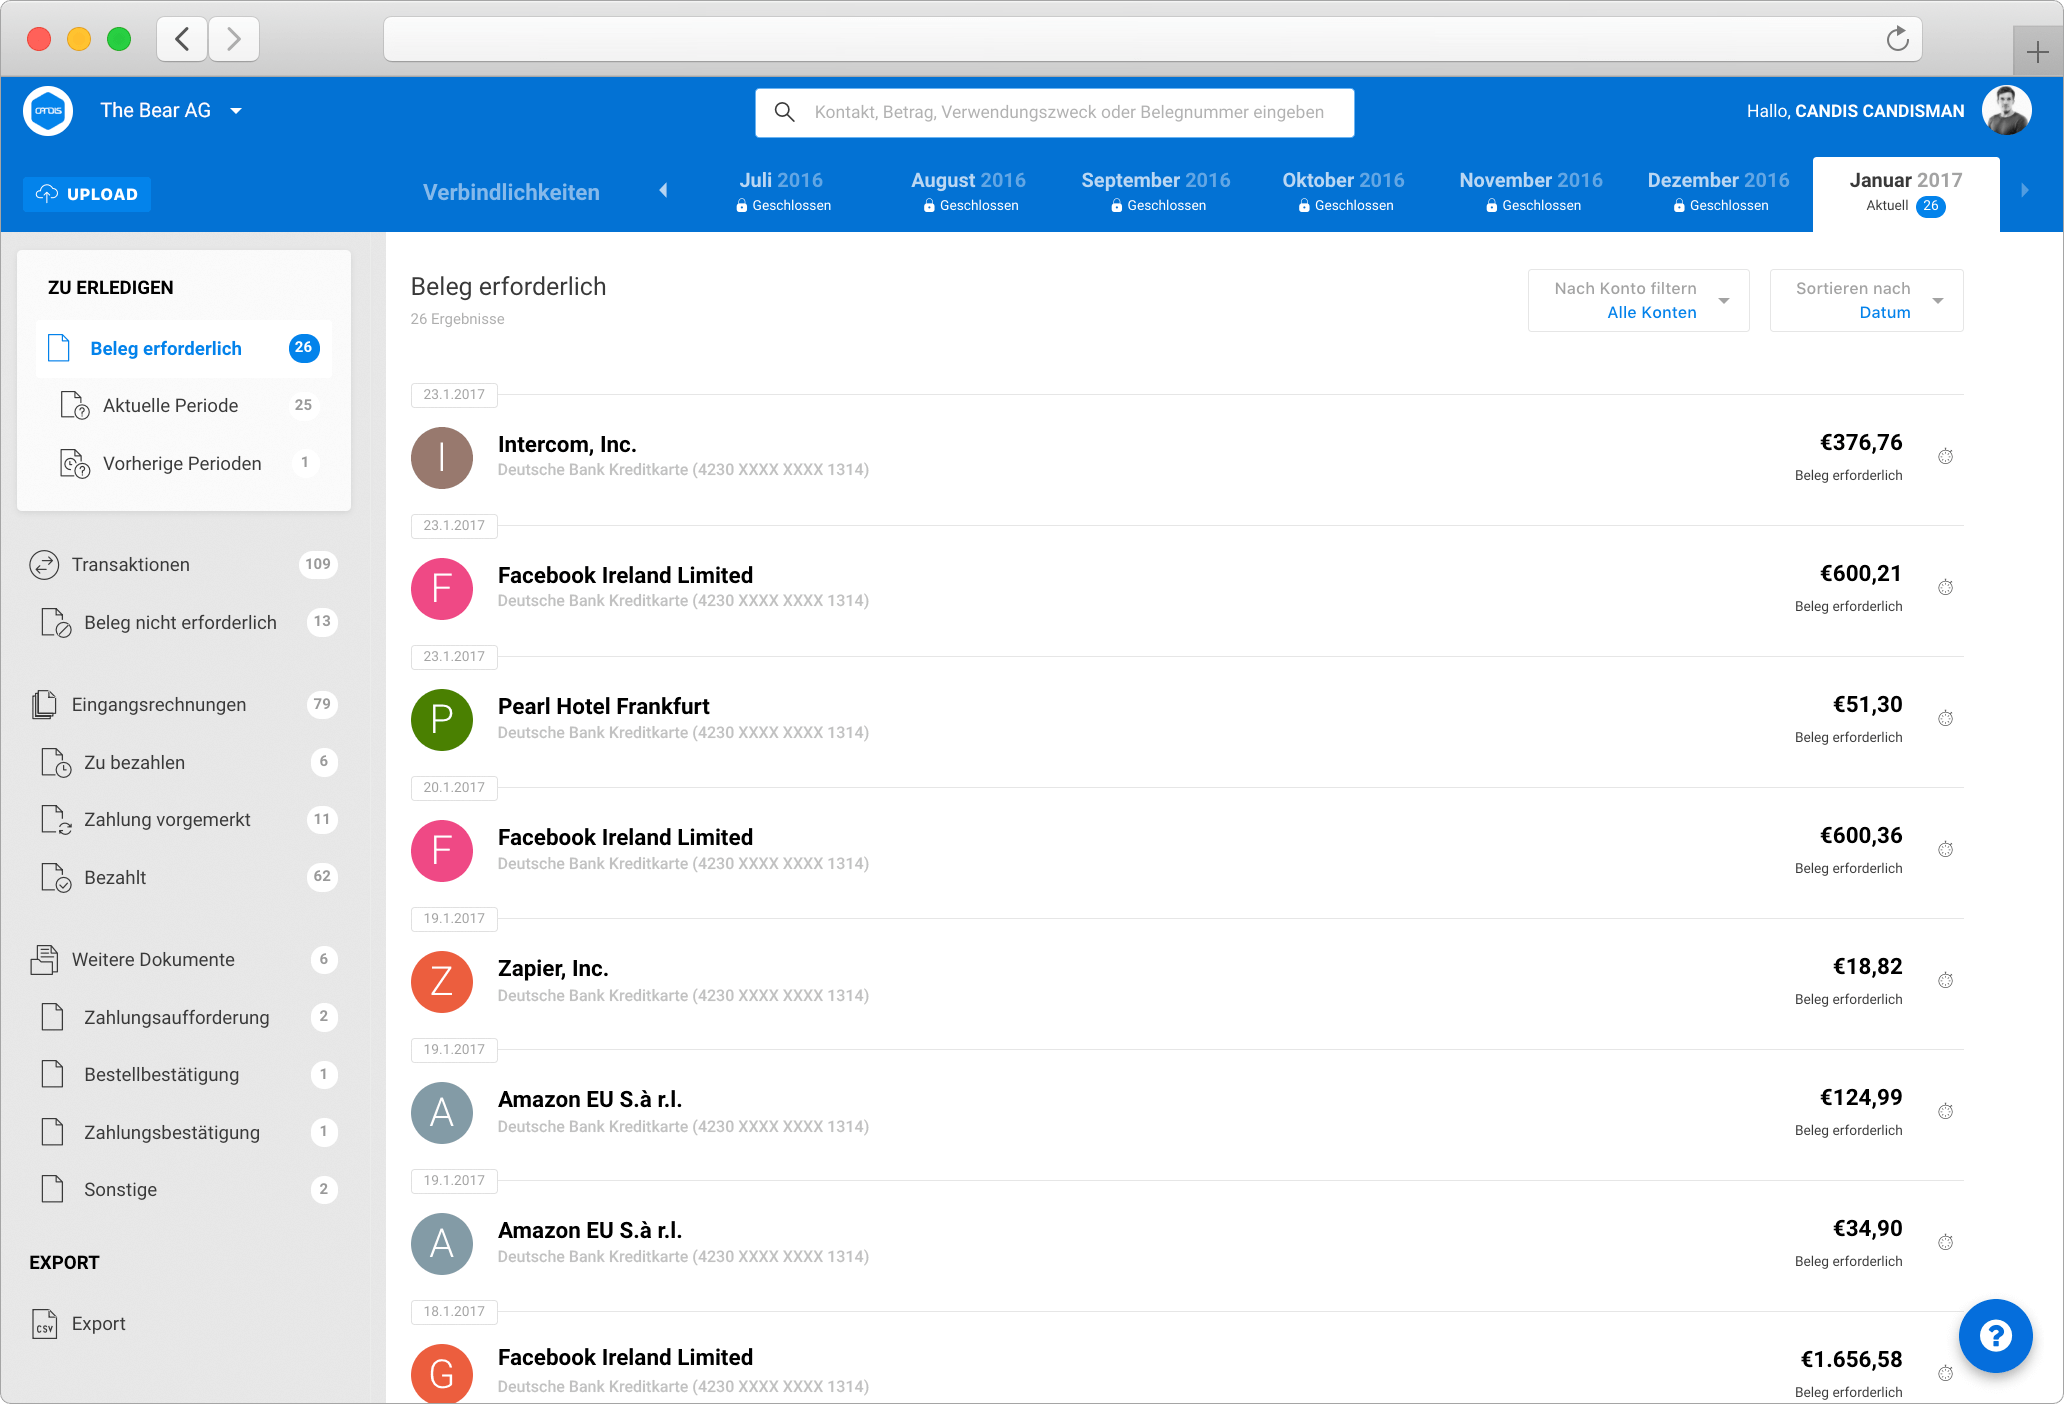Open the Aktuelle Periode filter
The width and height of the screenshot is (2064, 1404).
170,406
